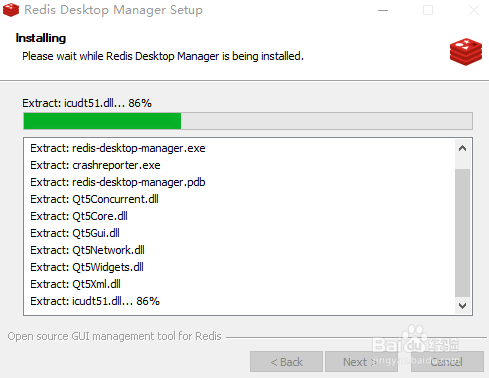Select the Qt5Xml.dll log entry
This screenshot has height=378, width=489.
[x=75, y=284]
